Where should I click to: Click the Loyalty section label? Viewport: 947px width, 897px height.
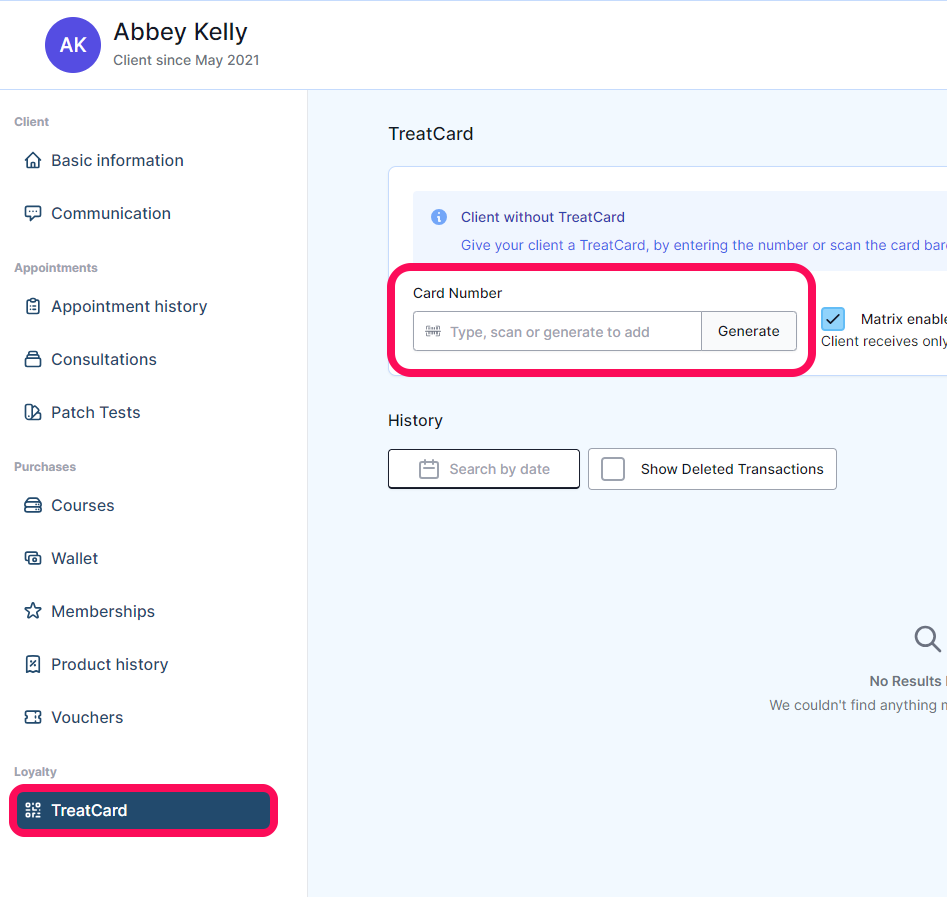click(36, 772)
